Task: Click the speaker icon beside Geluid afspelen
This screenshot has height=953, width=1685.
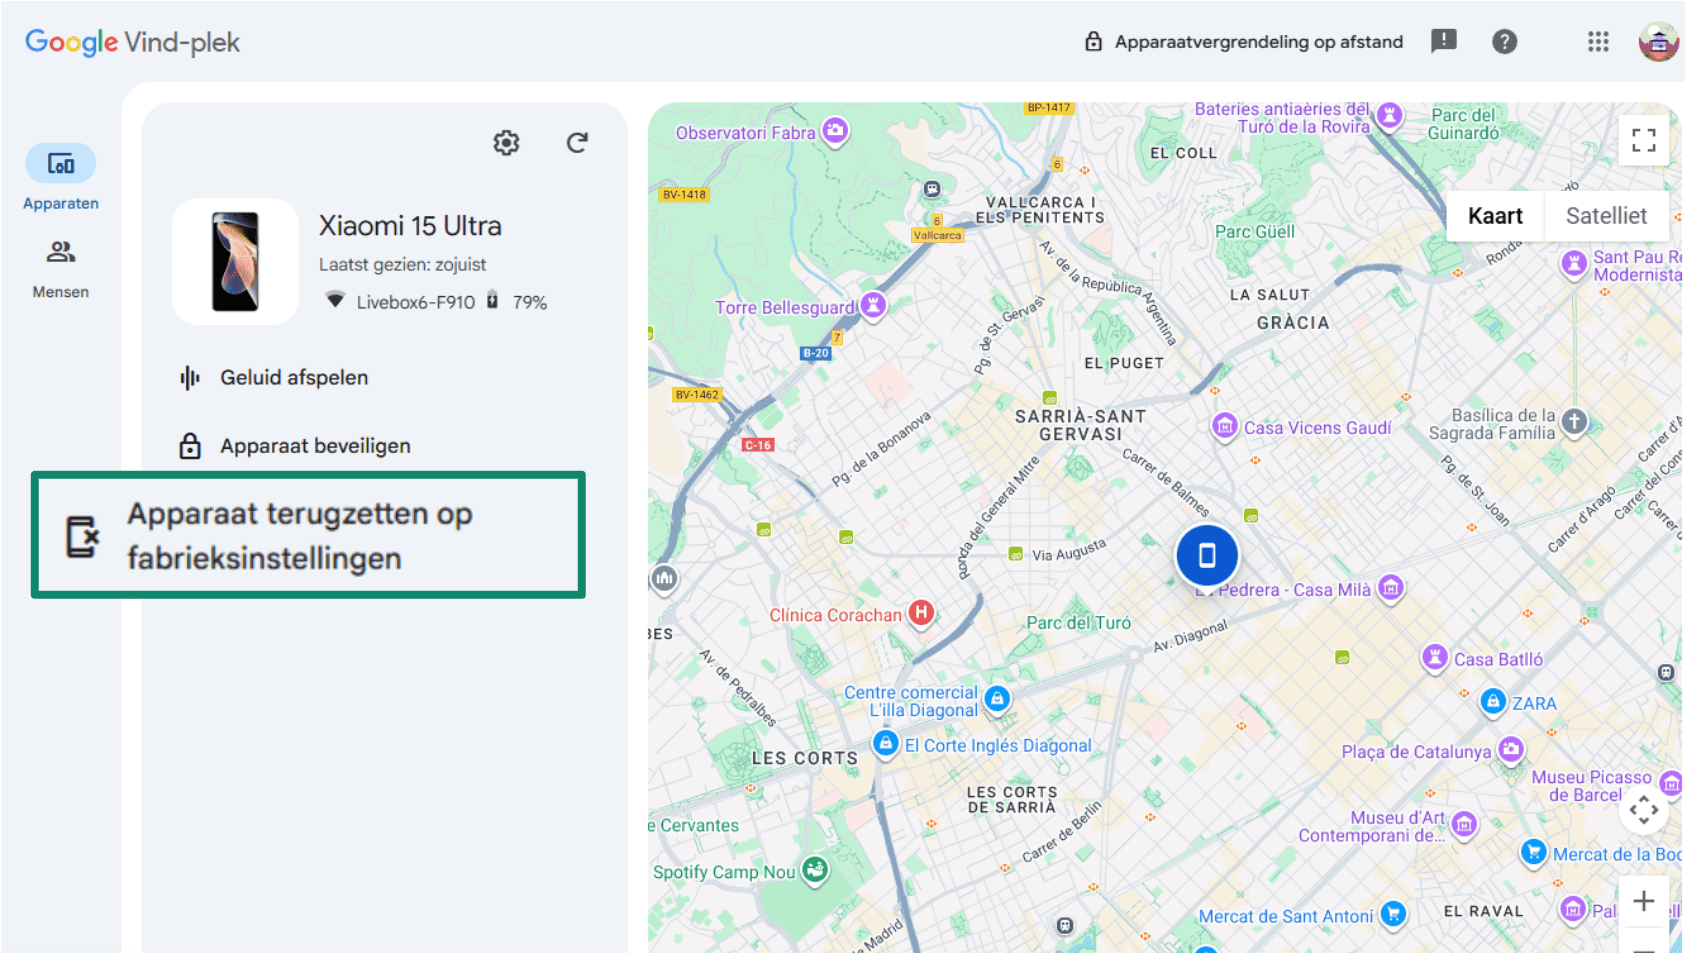Action: [188, 377]
